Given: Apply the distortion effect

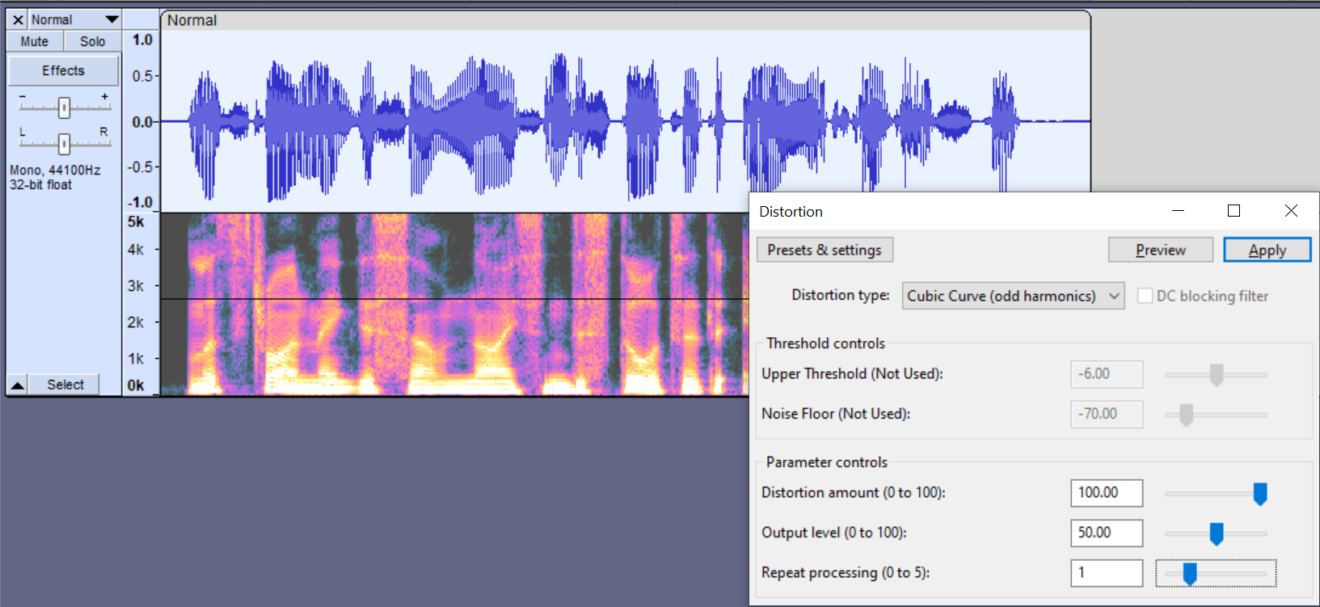Looking at the screenshot, I should coord(1266,249).
